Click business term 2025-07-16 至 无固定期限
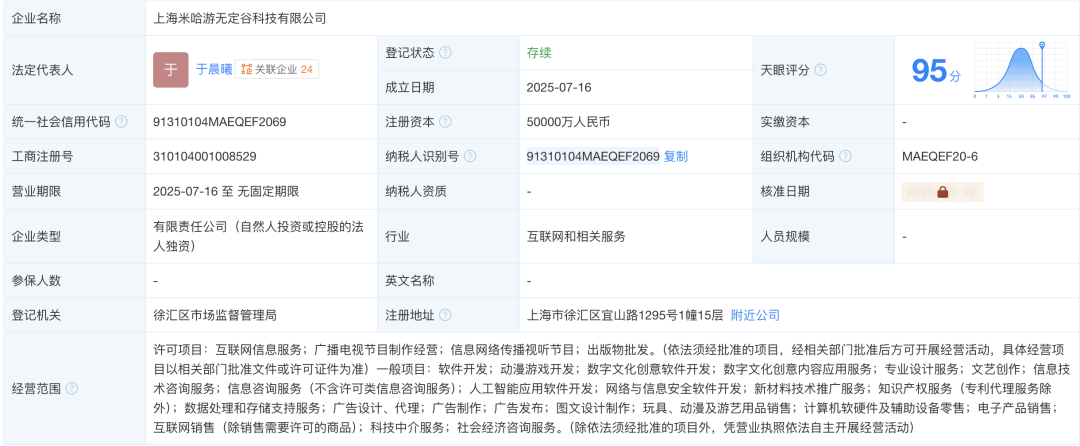The image size is (1080, 446). coord(226,192)
